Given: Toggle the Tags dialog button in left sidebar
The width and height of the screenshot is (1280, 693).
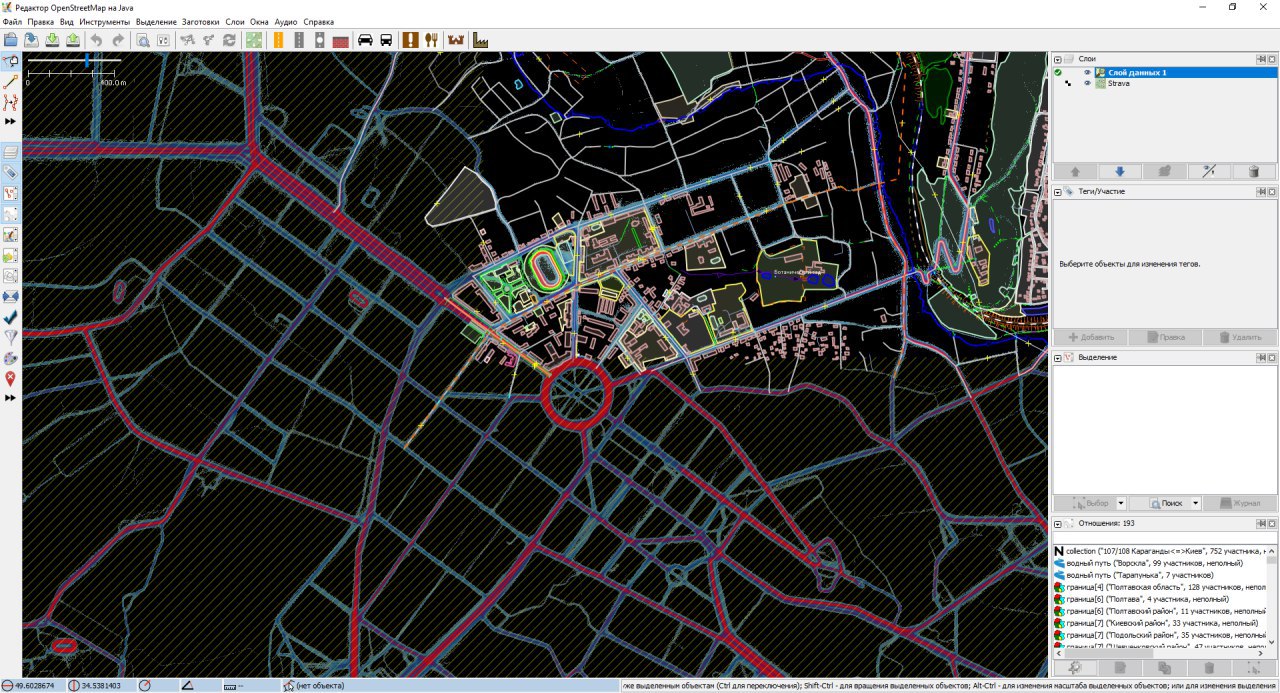Looking at the screenshot, I should pos(11,172).
